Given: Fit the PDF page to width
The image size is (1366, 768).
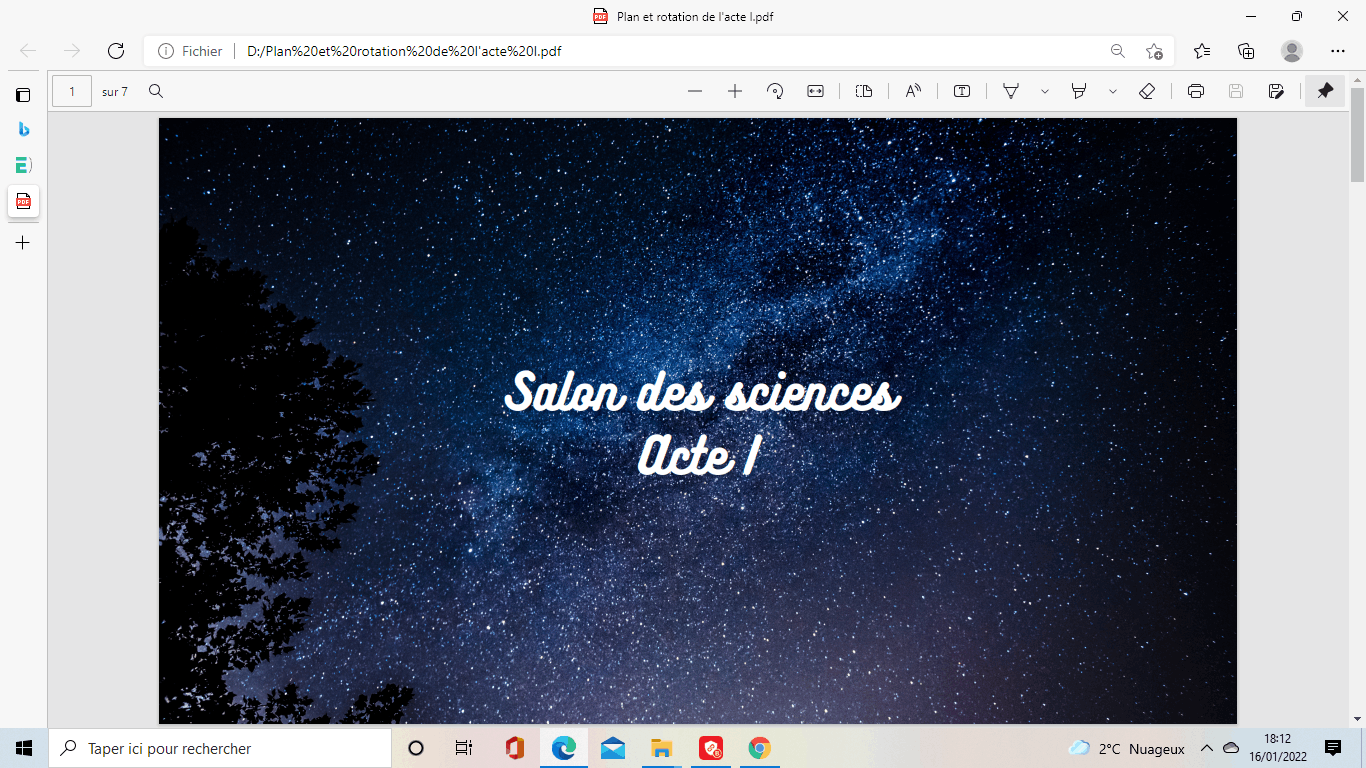Looking at the screenshot, I should tap(815, 91).
